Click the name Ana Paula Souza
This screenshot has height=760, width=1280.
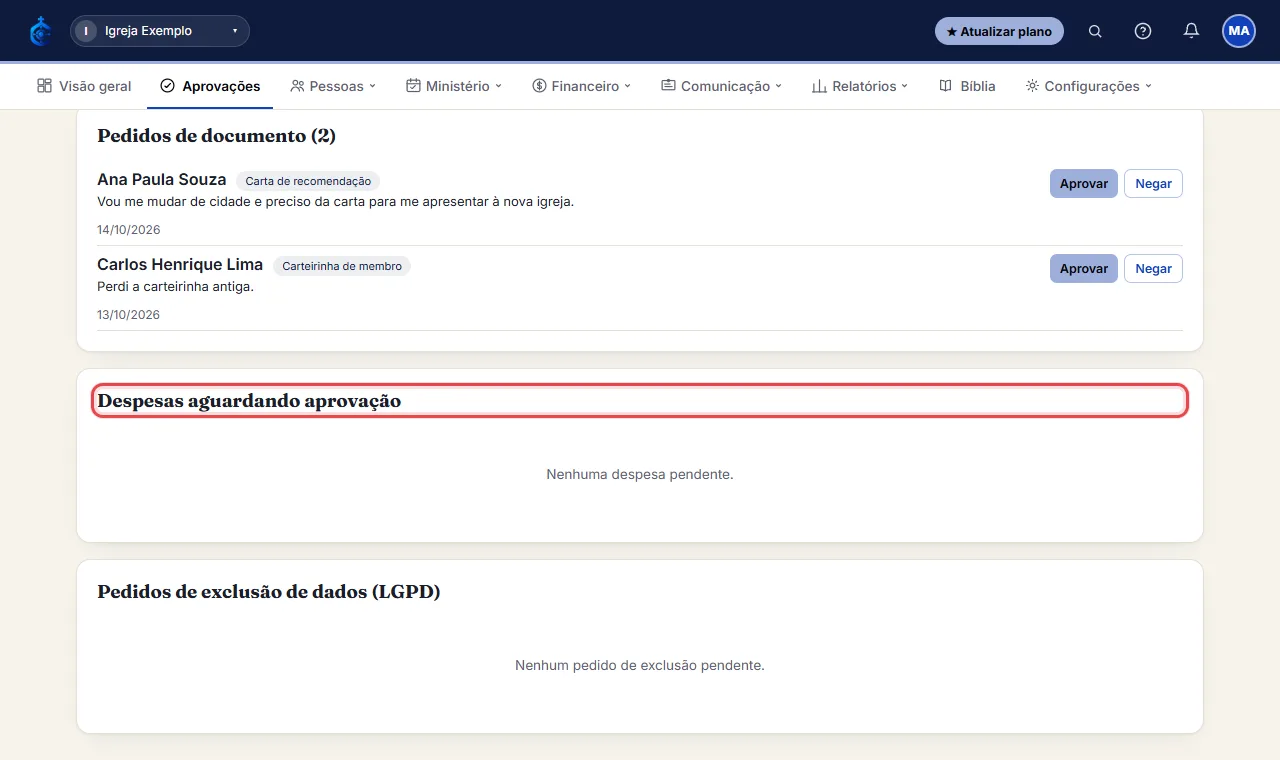tap(162, 180)
